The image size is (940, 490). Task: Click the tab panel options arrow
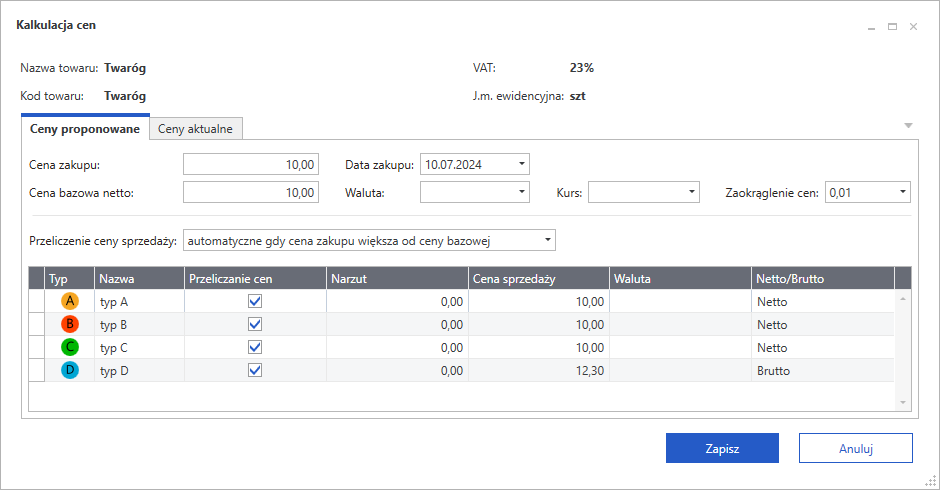point(908,126)
